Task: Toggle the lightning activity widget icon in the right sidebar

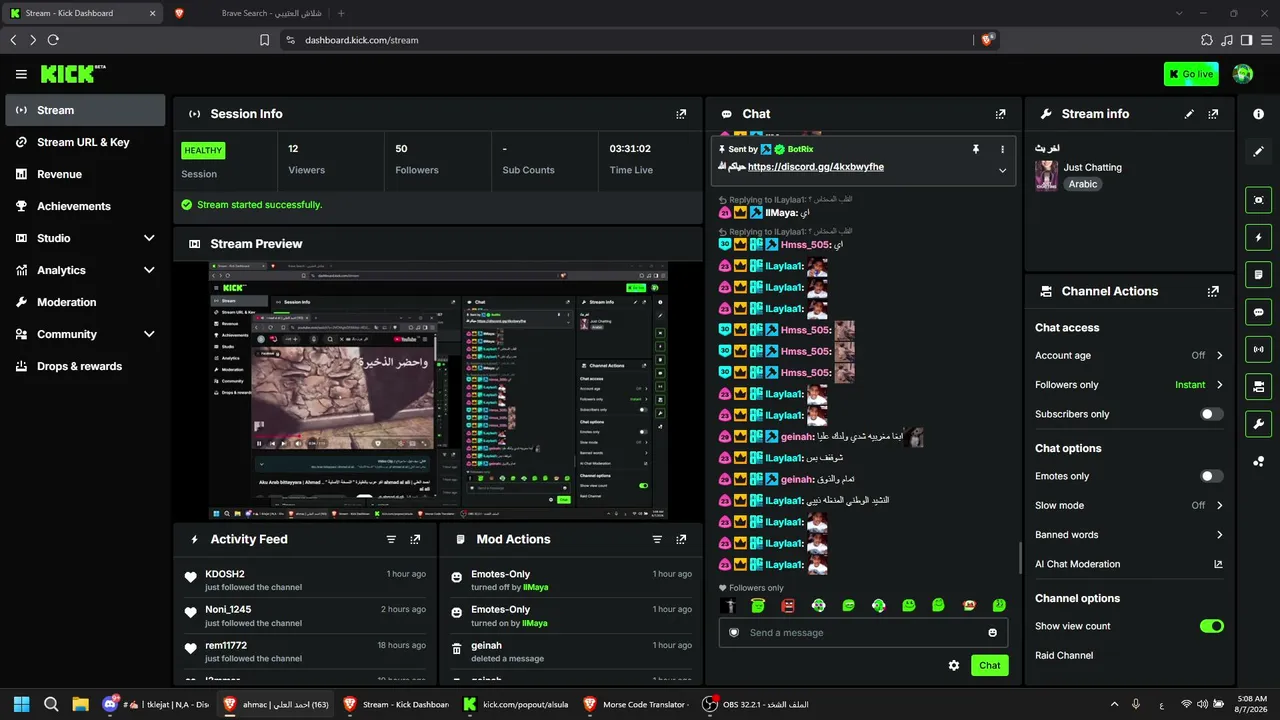Action: click(1258, 237)
